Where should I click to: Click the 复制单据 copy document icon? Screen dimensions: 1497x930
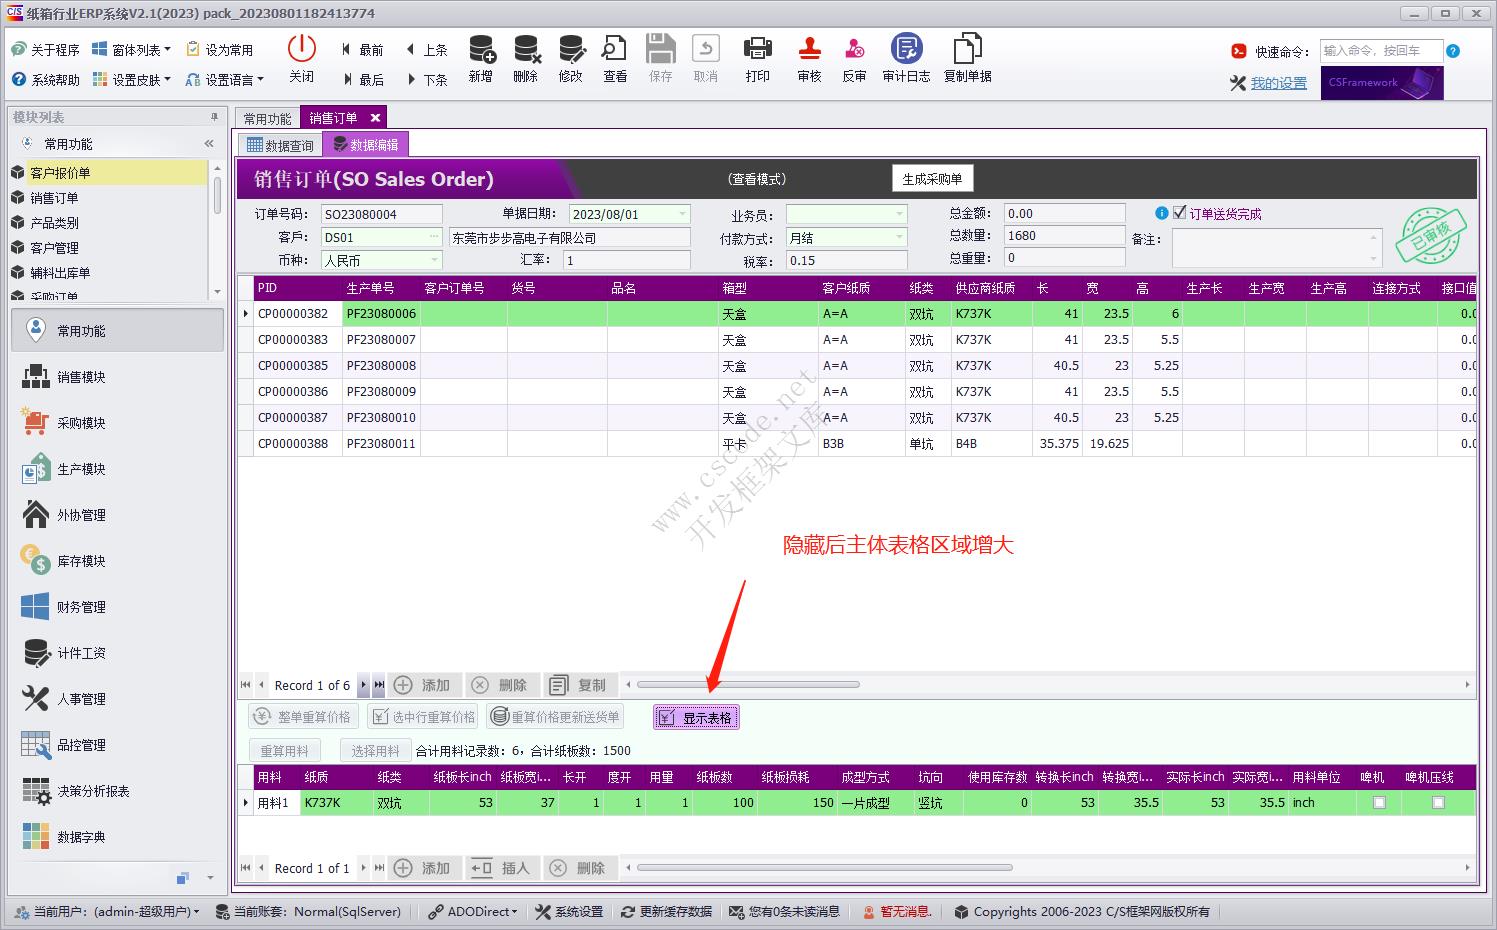967,50
